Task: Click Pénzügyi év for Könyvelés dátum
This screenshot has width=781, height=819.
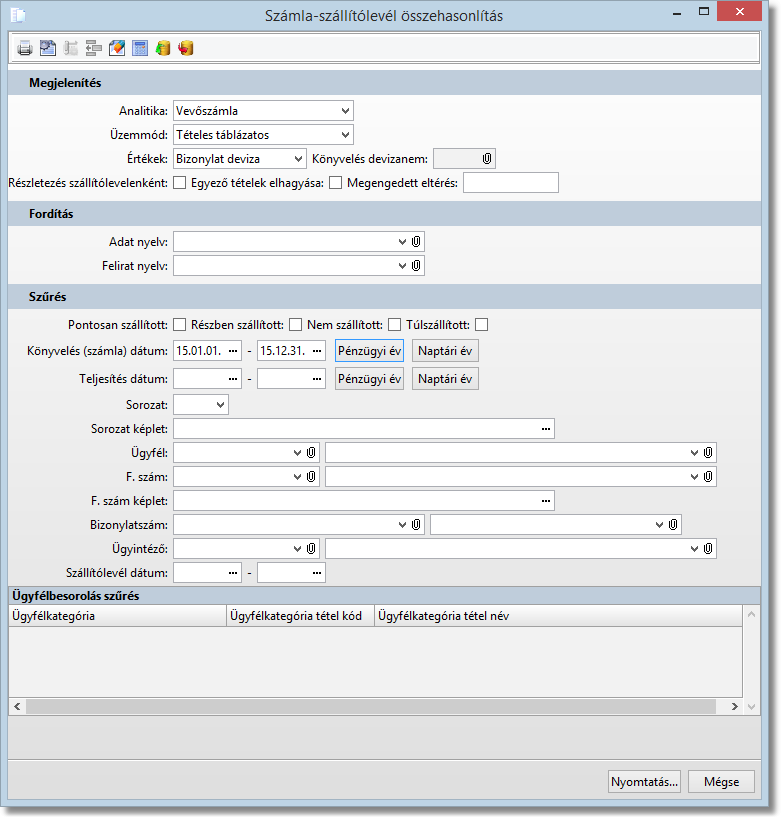Action: point(369,351)
